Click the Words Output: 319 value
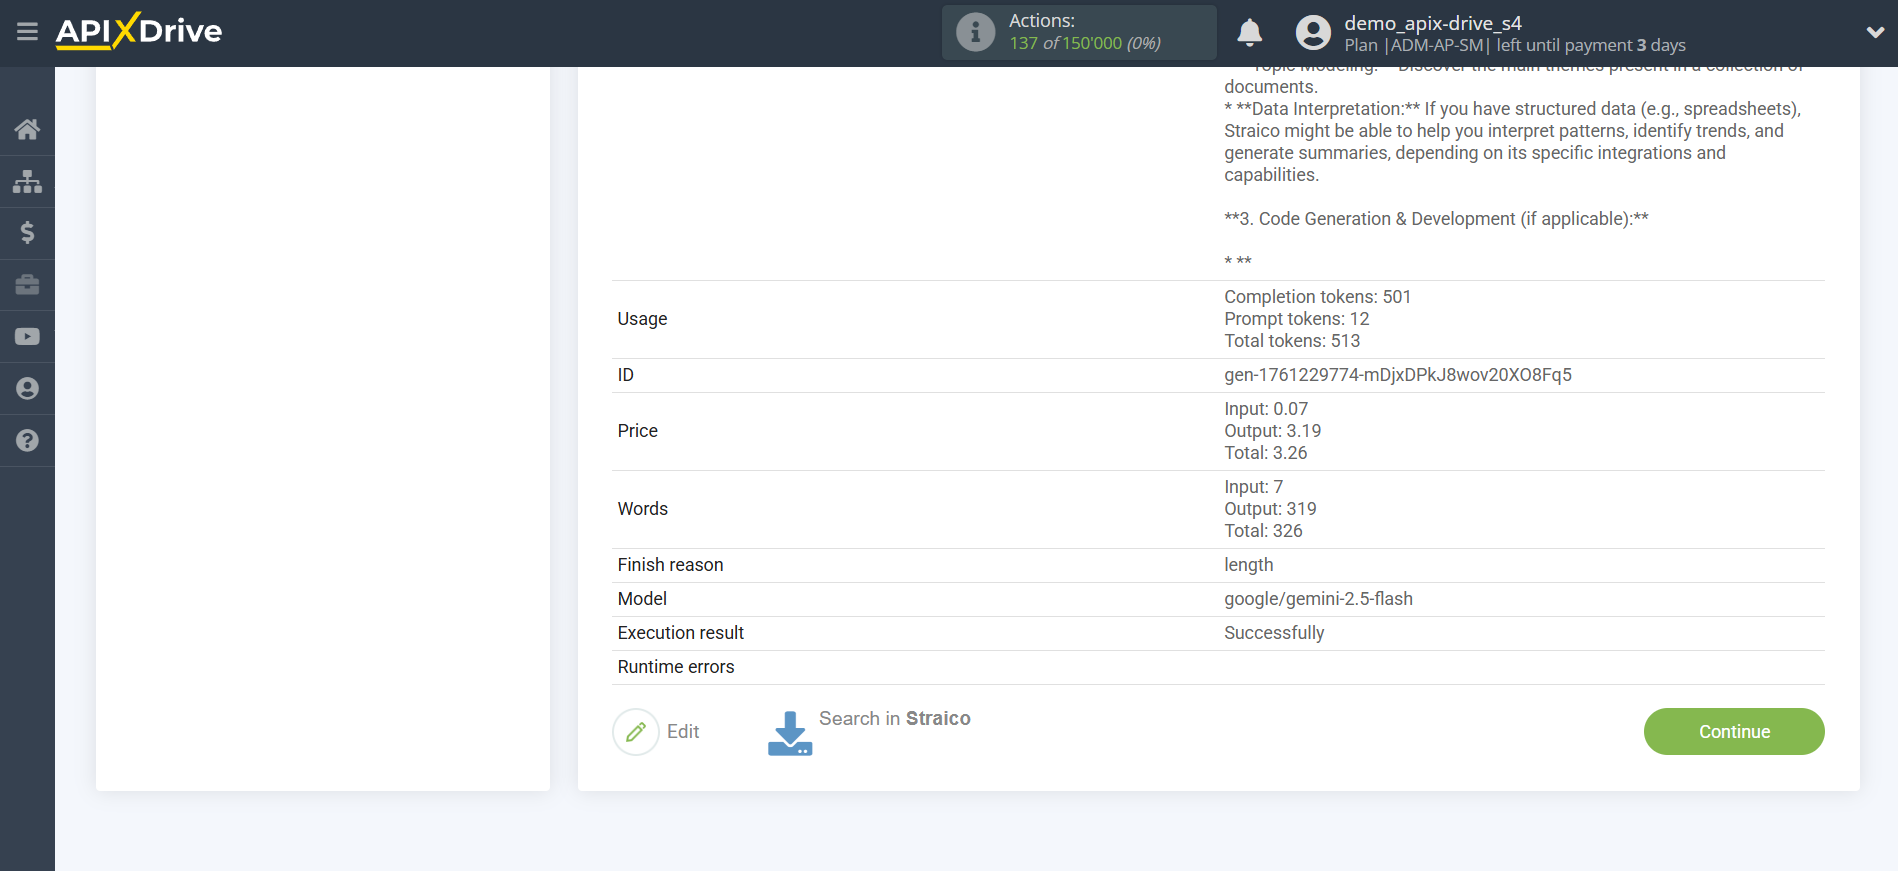The height and width of the screenshot is (871, 1898). (1270, 509)
